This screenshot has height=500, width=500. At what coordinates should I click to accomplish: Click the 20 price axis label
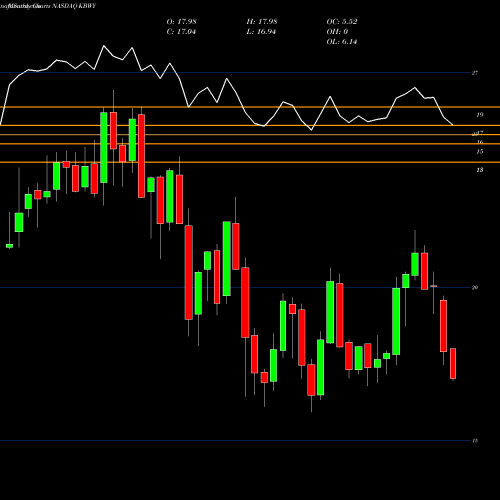(x=475, y=288)
